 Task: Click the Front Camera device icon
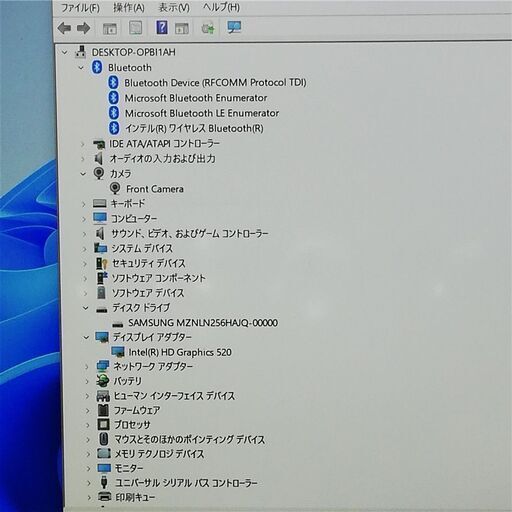115,189
